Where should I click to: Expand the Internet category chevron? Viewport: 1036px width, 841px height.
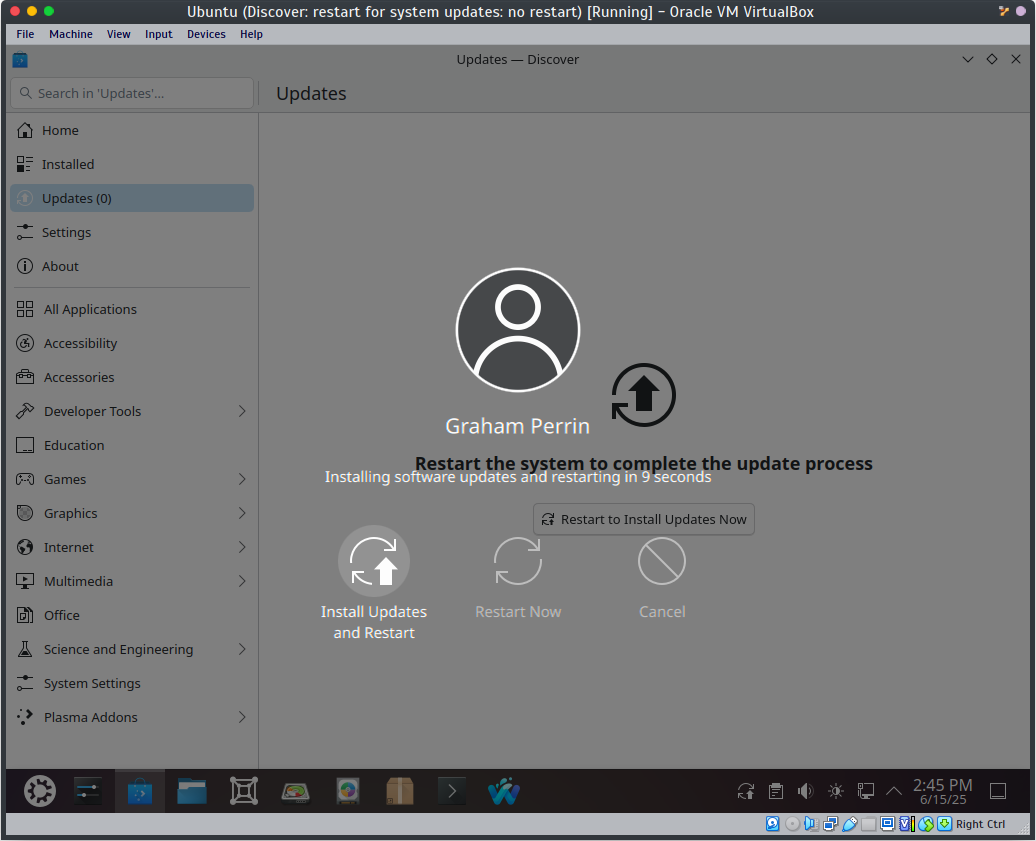[x=242, y=547]
